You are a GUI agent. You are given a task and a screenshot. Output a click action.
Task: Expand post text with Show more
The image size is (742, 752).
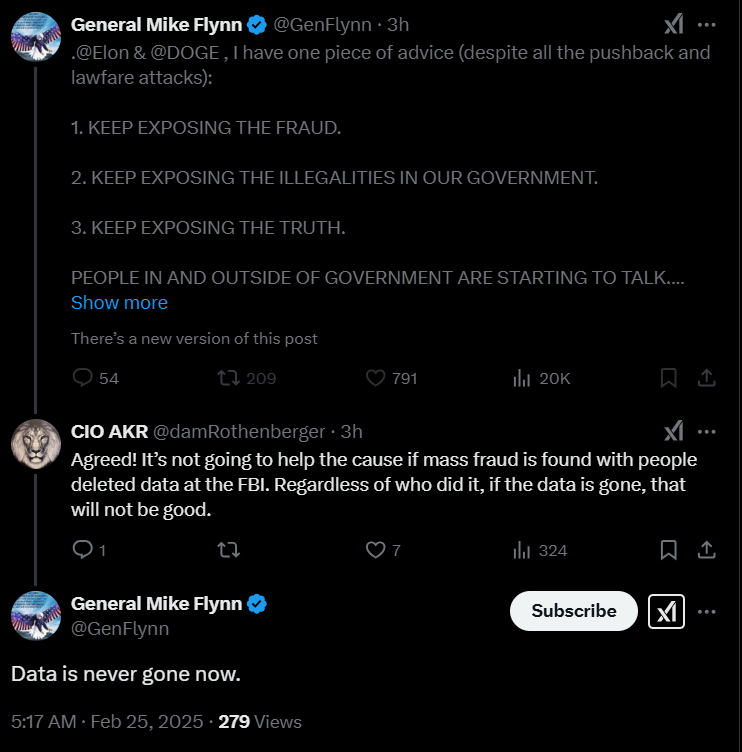[x=119, y=302]
